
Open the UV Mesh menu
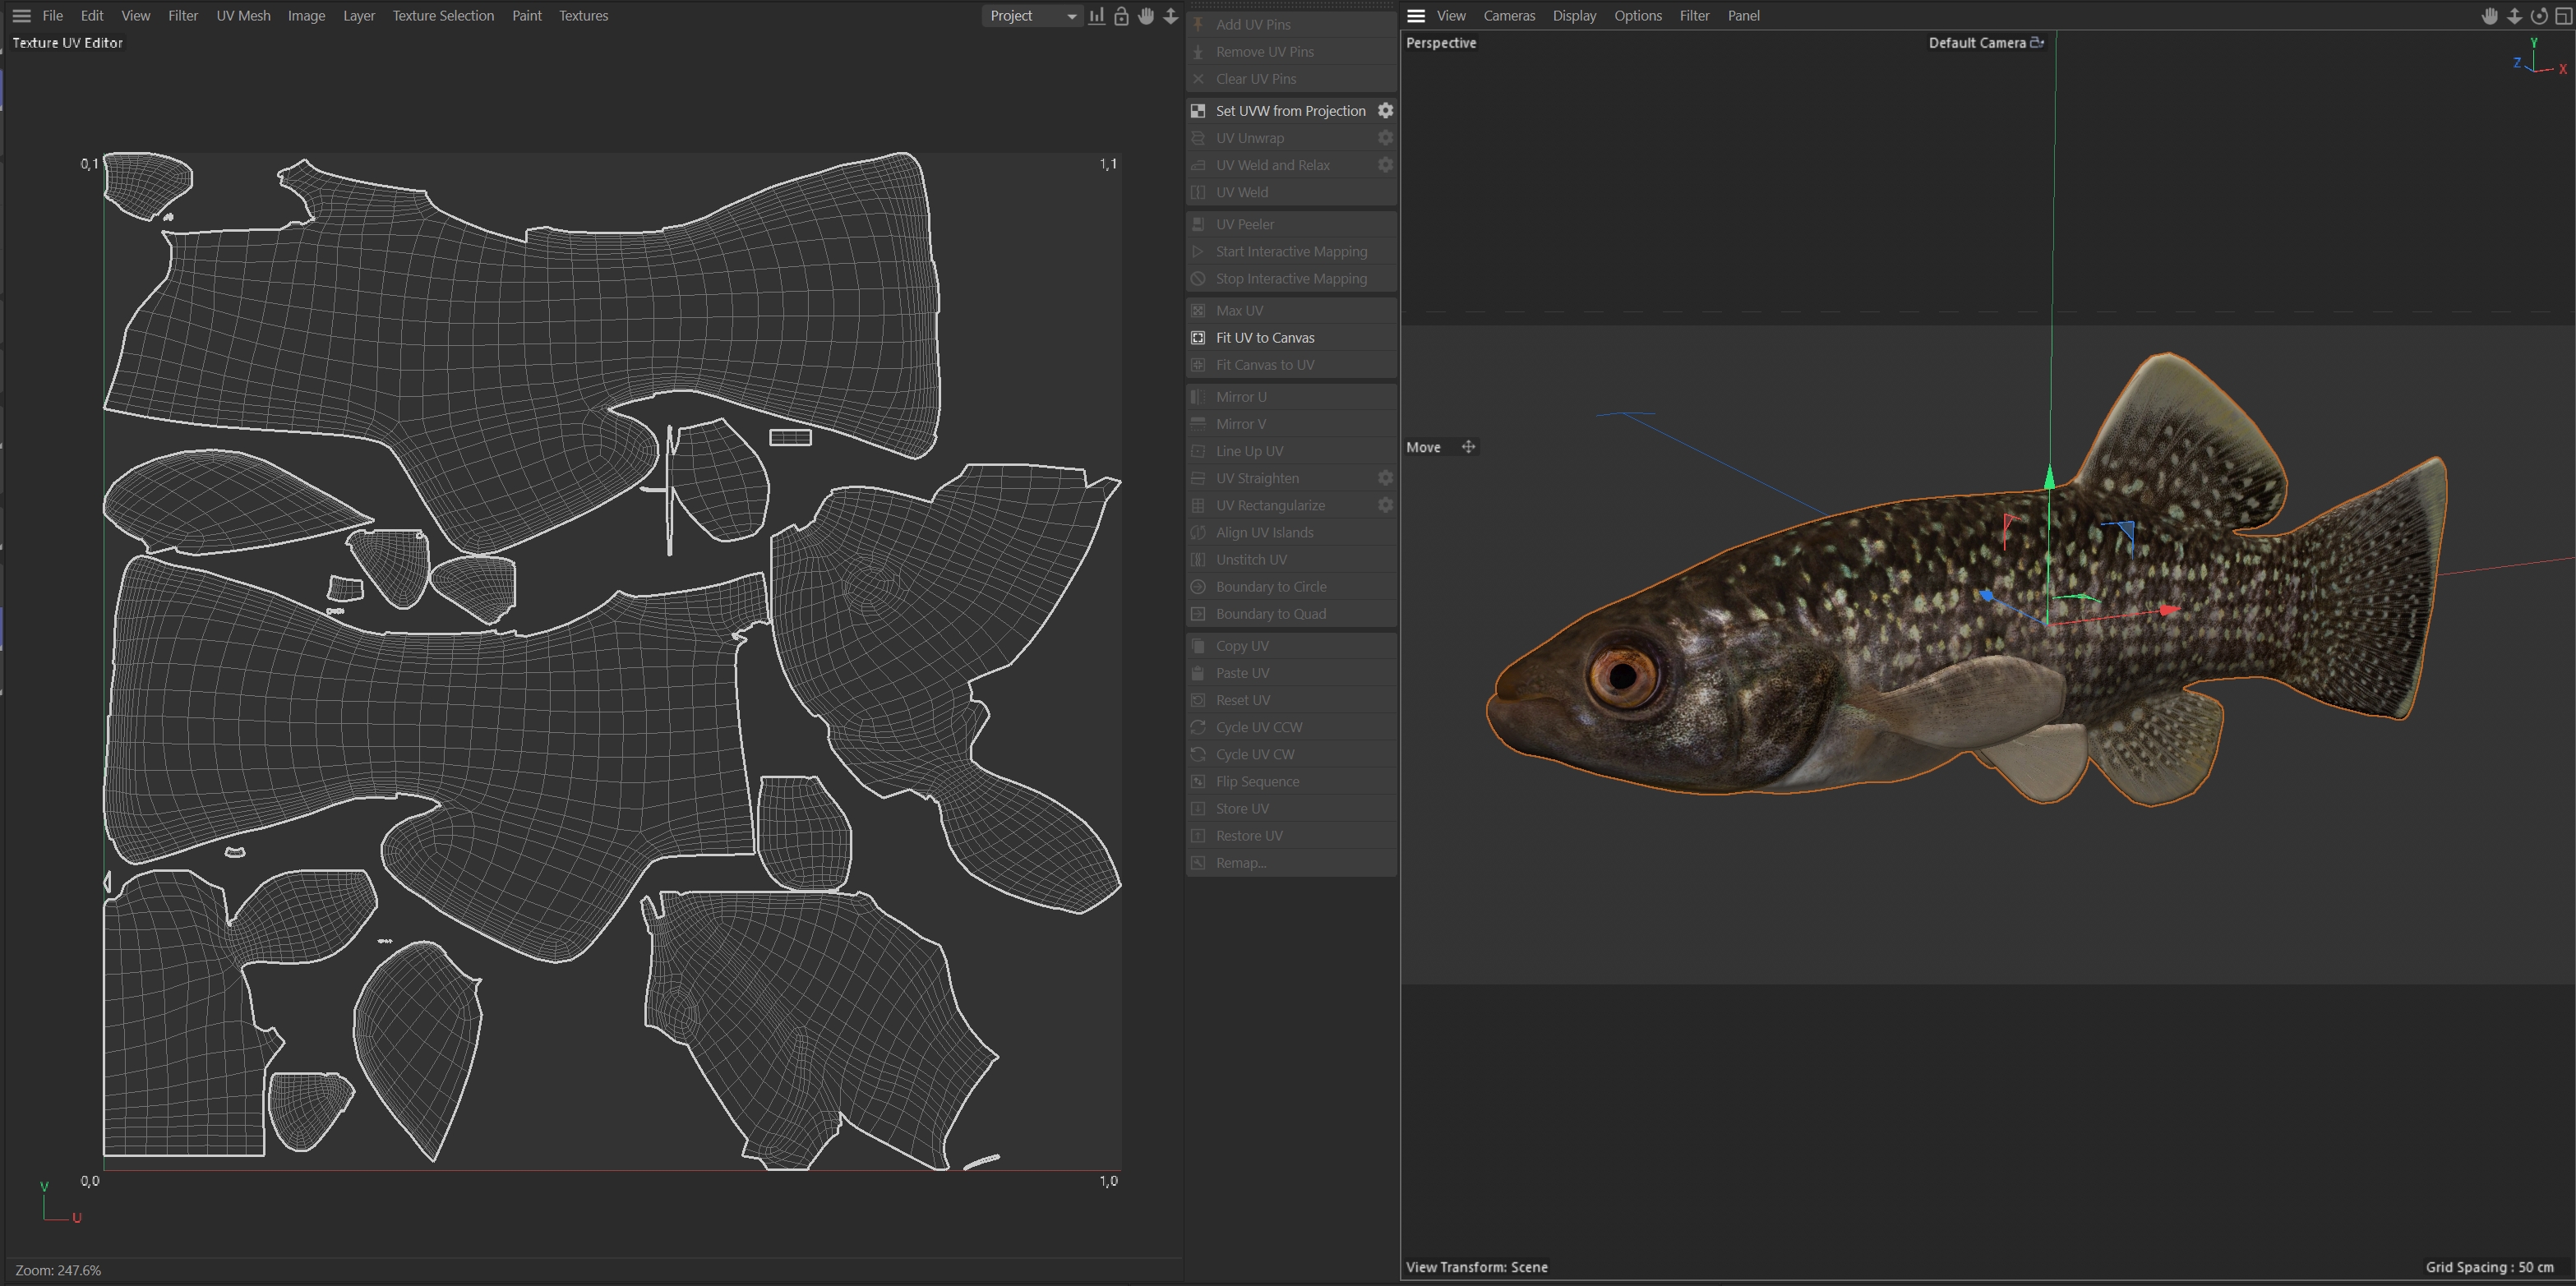243,16
